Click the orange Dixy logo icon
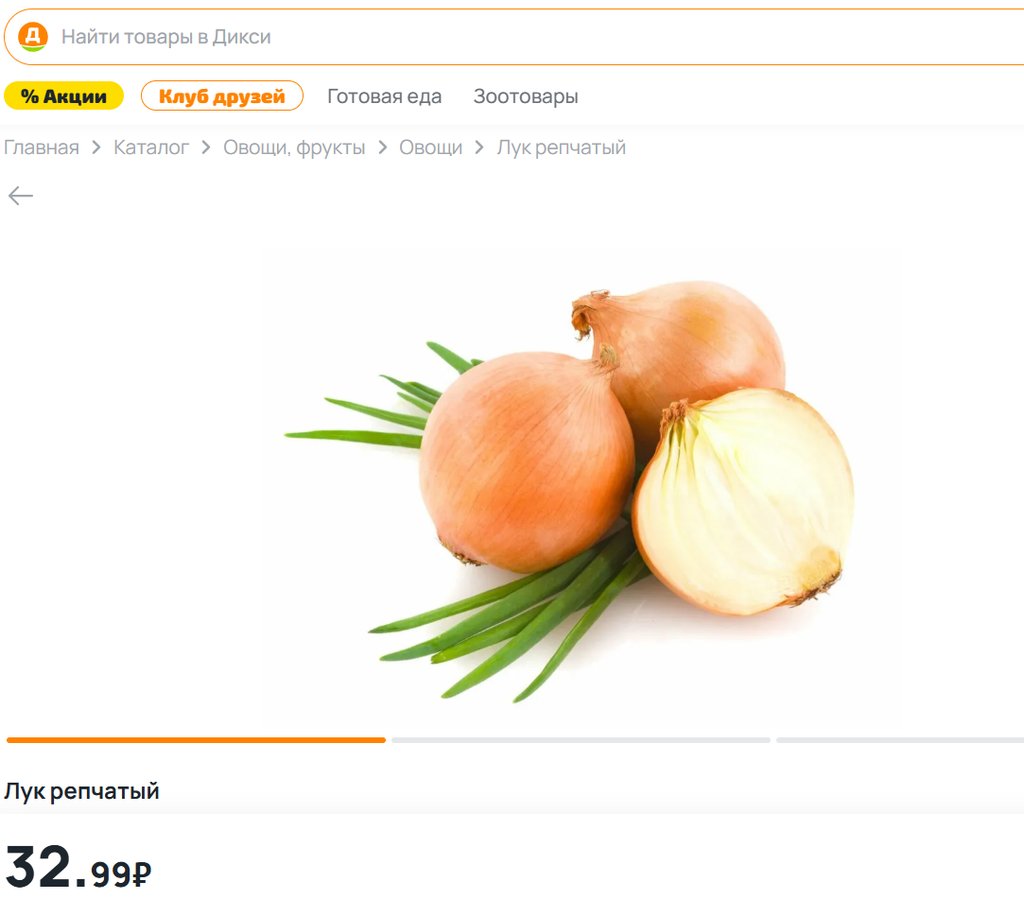The image size is (1024, 899). (33, 37)
